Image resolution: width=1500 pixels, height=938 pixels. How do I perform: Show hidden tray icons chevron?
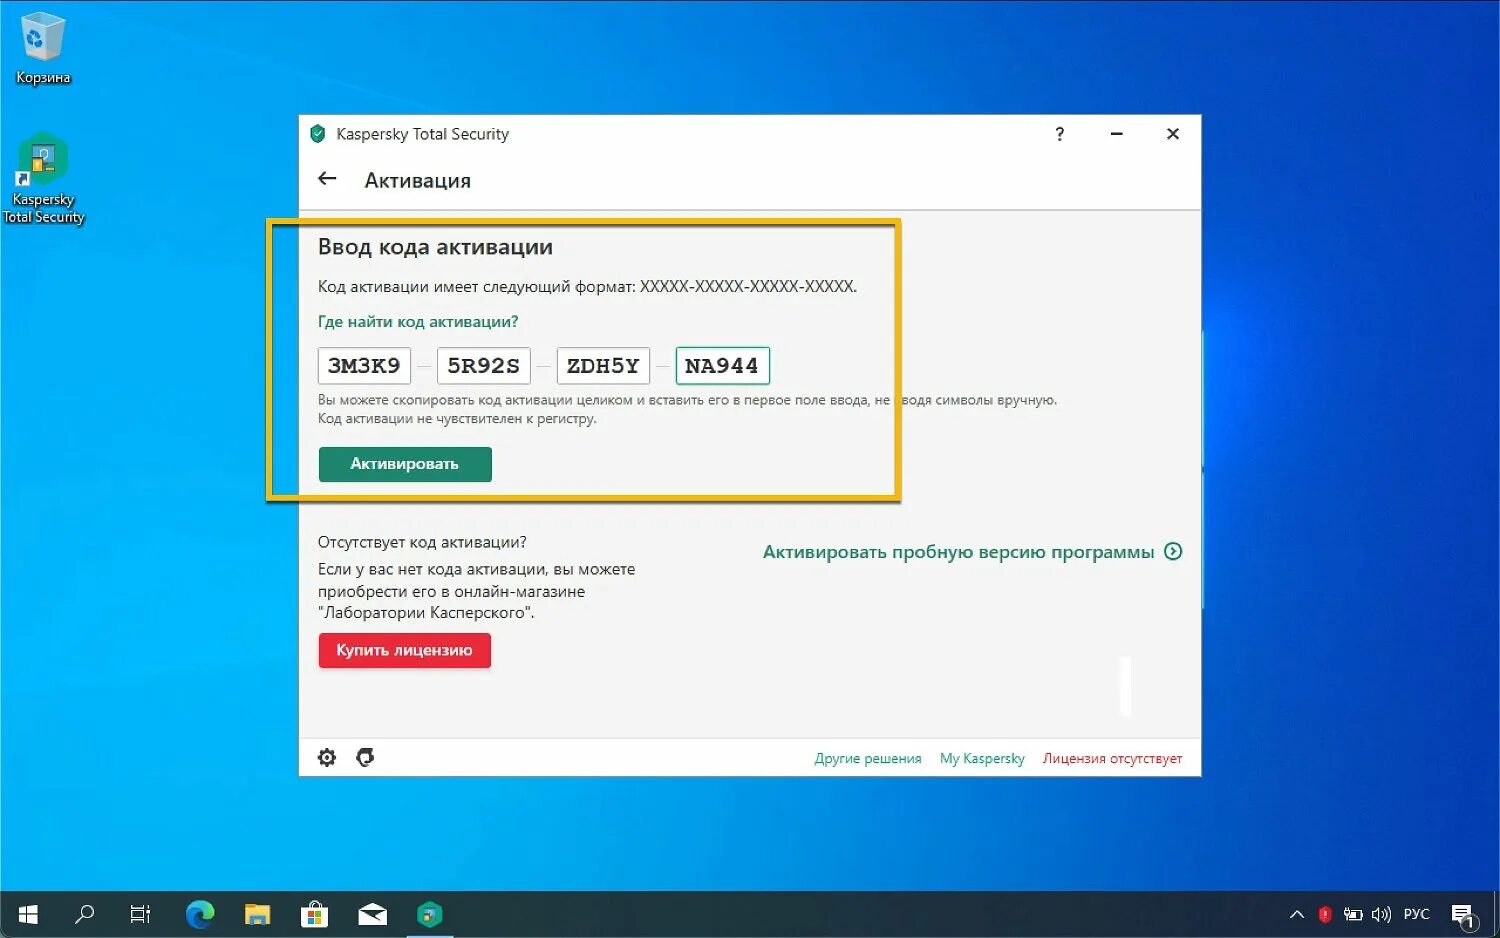coord(1297,914)
